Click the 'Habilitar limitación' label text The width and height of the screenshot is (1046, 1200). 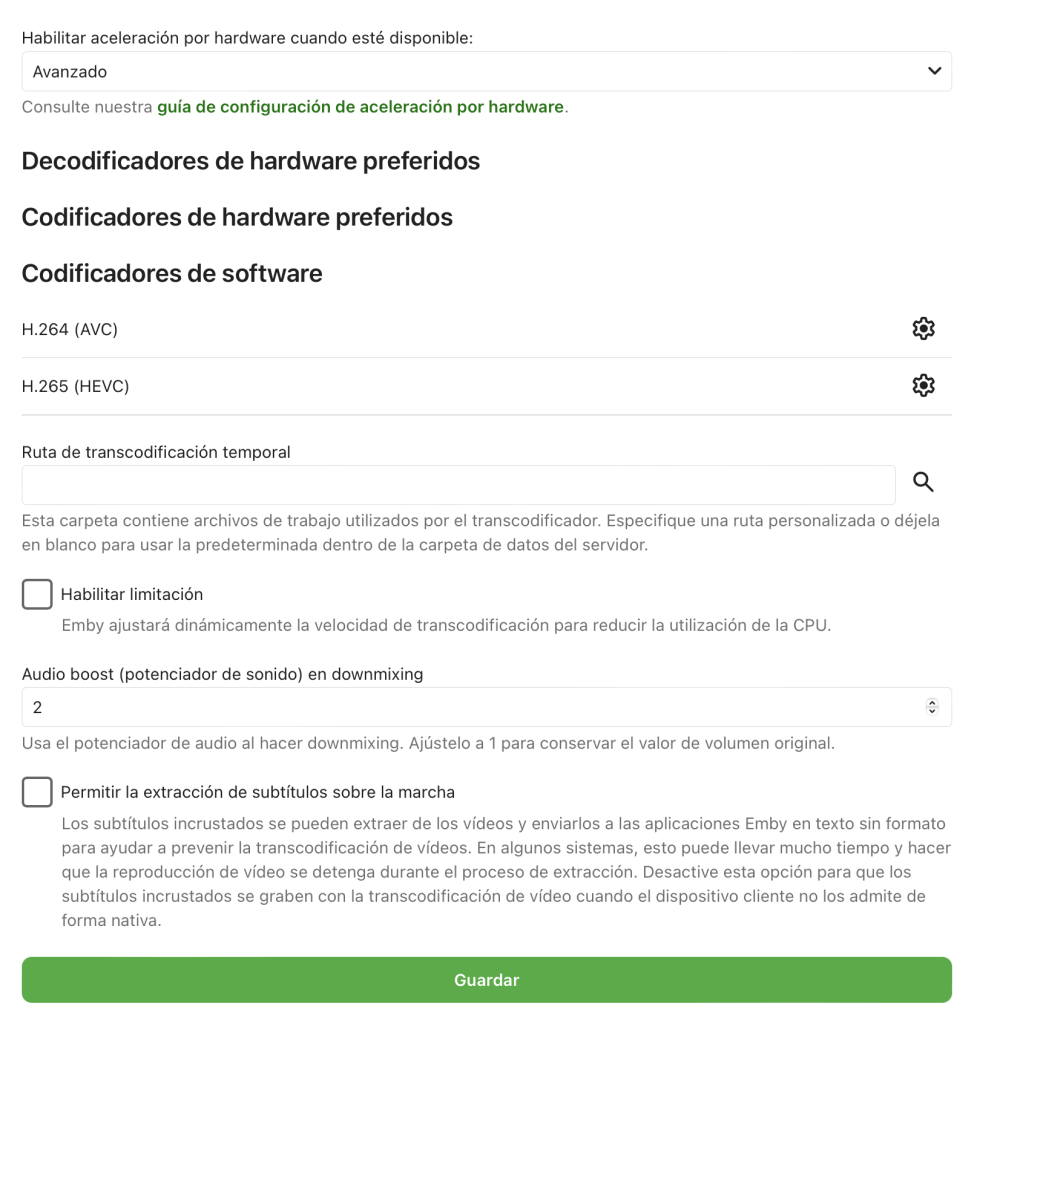[132, 594]
